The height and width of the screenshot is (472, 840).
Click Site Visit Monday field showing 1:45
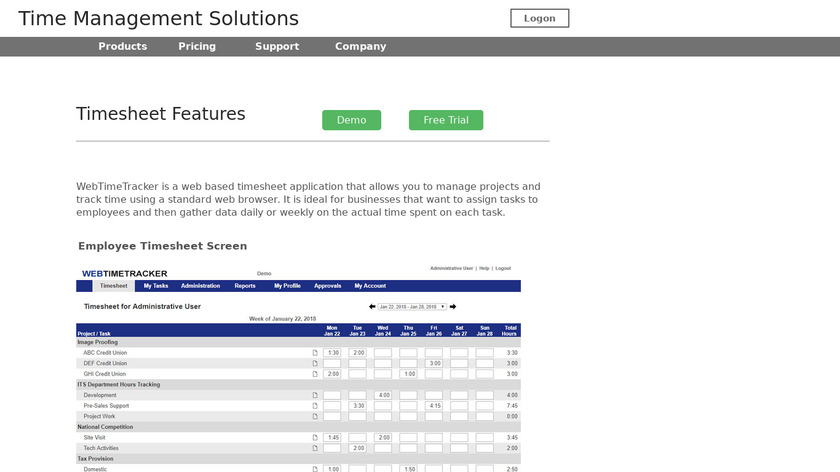(x=332, y=437)
